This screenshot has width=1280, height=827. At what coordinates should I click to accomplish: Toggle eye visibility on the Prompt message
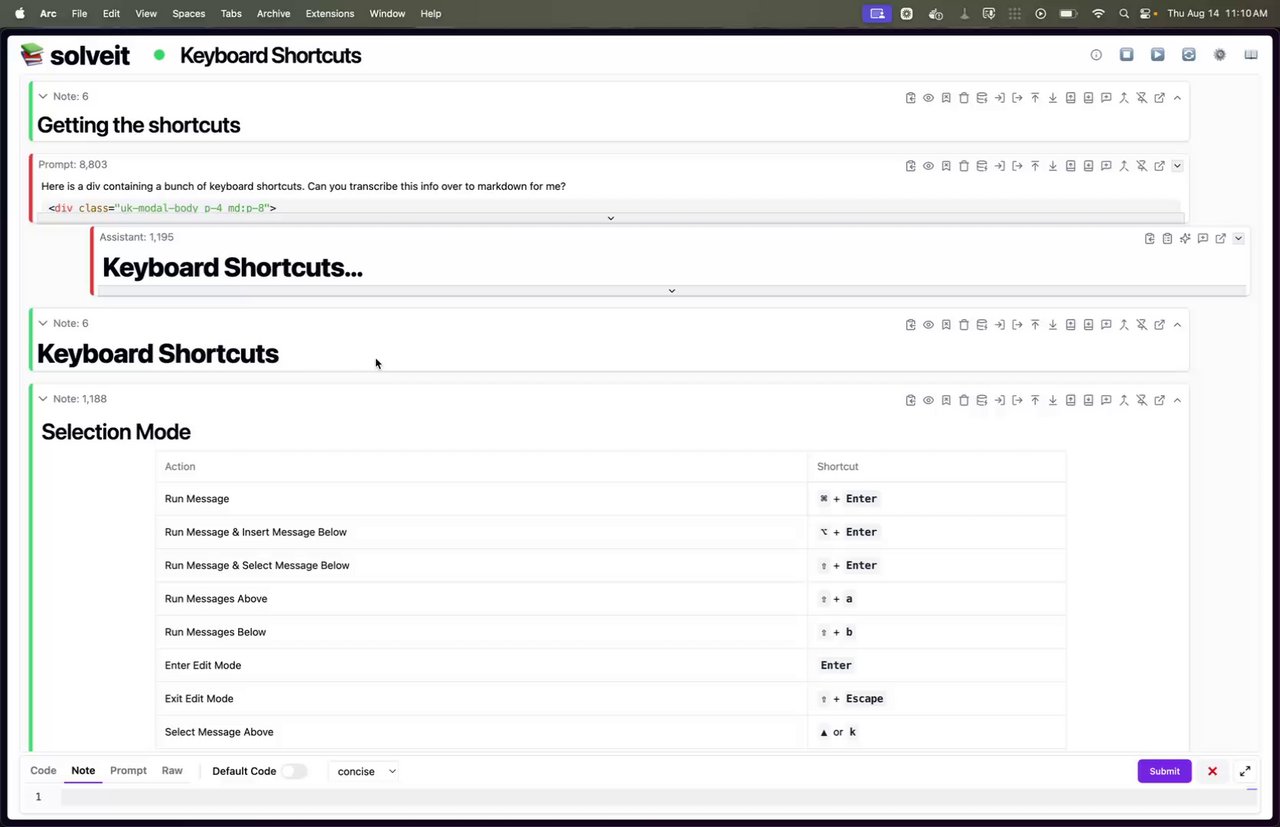tap(928, 166)
